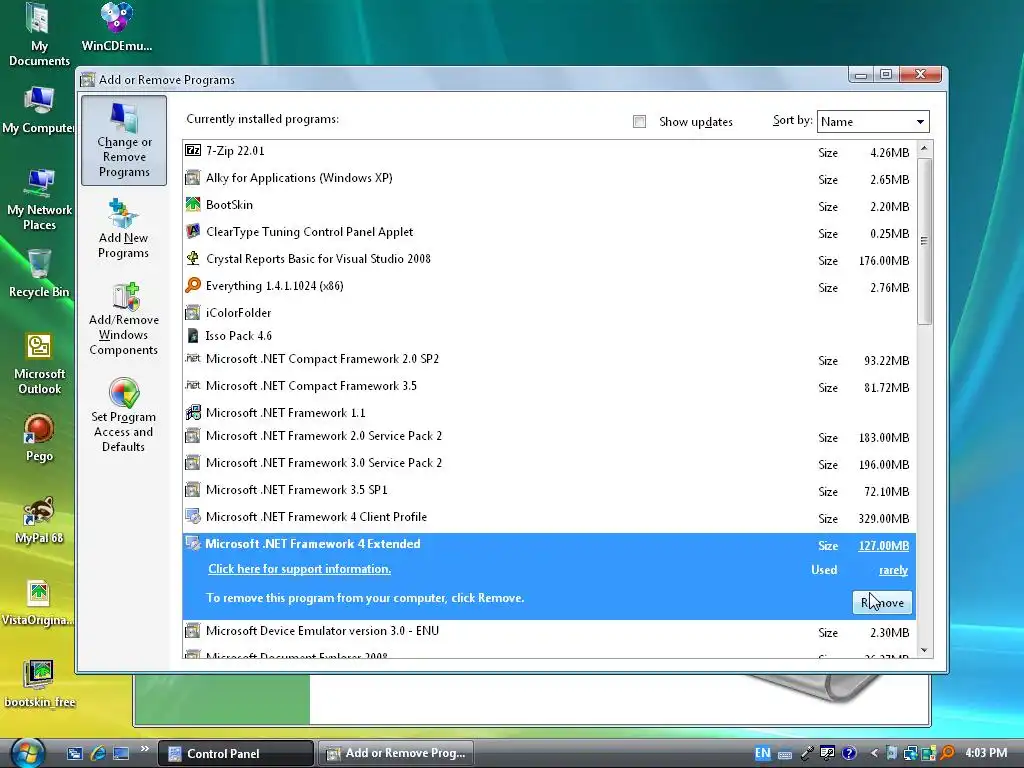1024x768 pixels.
Task: Click the program list scrollbar down arrow
Action: pyautogui.click(x=924, y=650)
